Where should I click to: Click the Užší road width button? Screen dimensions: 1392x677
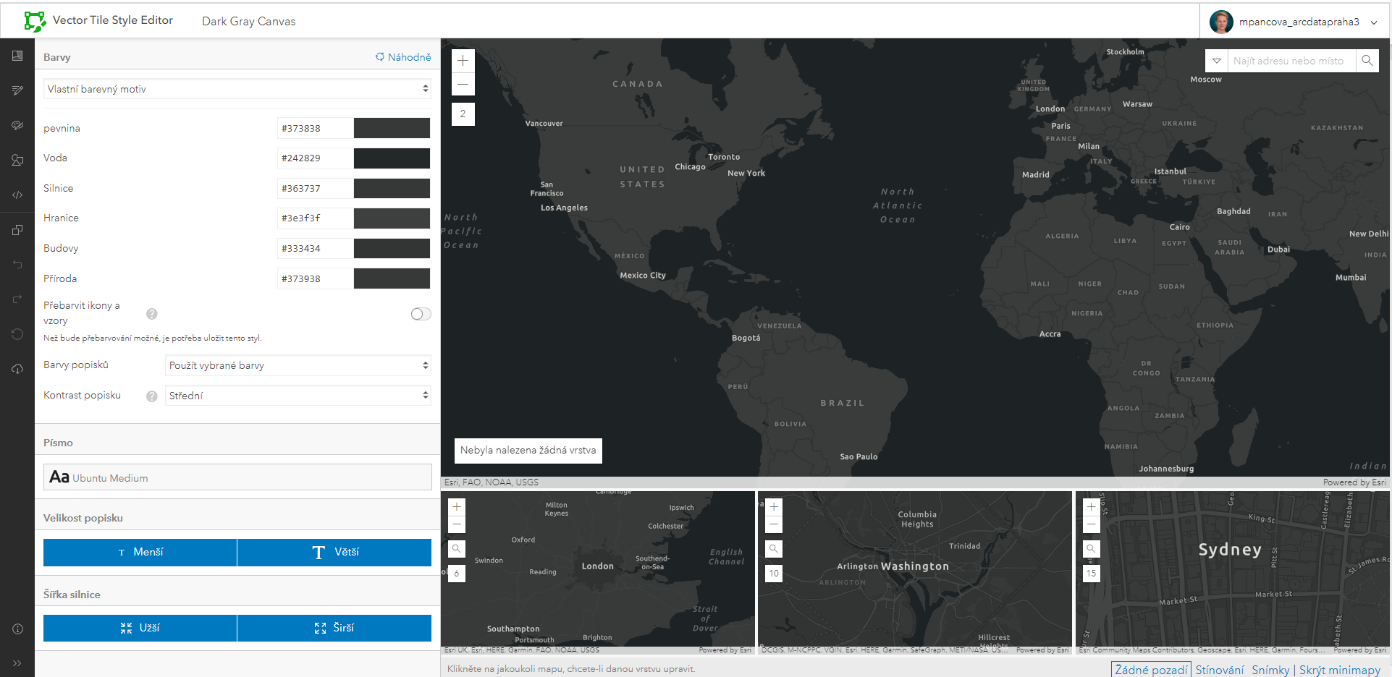[140, 628]
